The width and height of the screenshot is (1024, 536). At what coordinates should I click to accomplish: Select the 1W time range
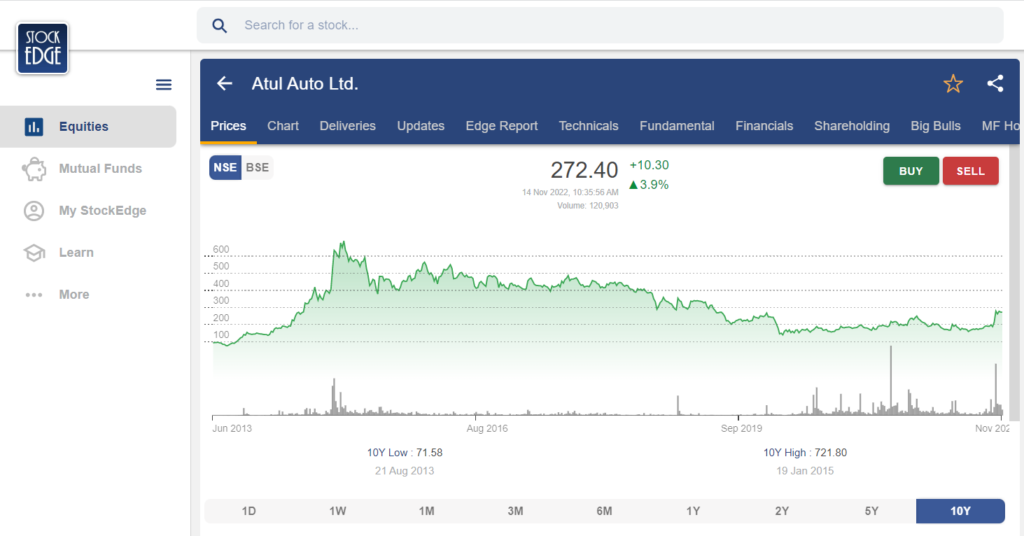pyautogui.click(x=338, y=511)
